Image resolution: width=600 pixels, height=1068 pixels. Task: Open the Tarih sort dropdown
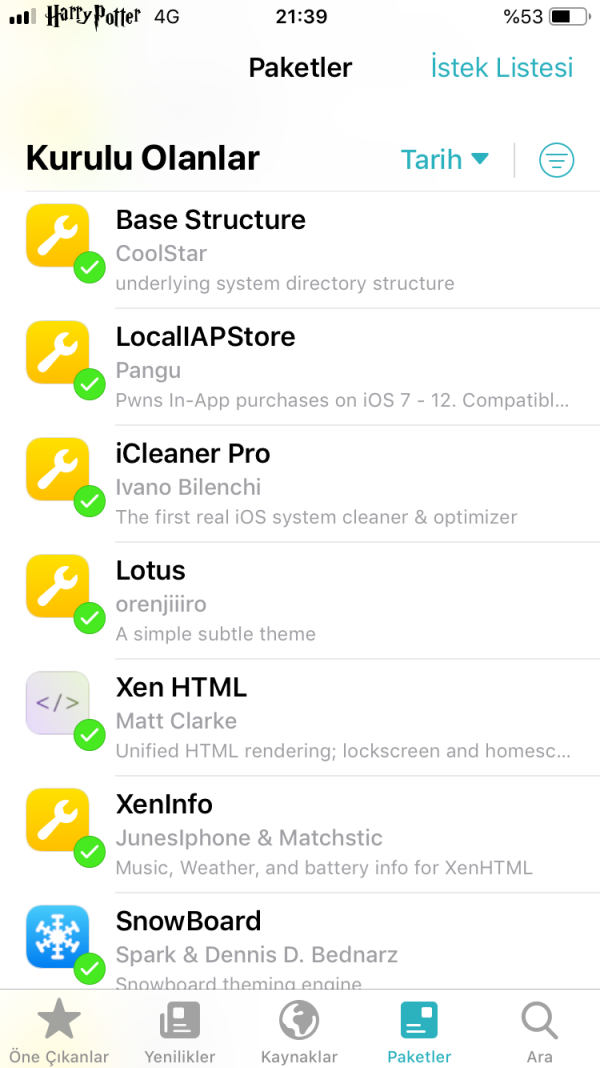432,160
